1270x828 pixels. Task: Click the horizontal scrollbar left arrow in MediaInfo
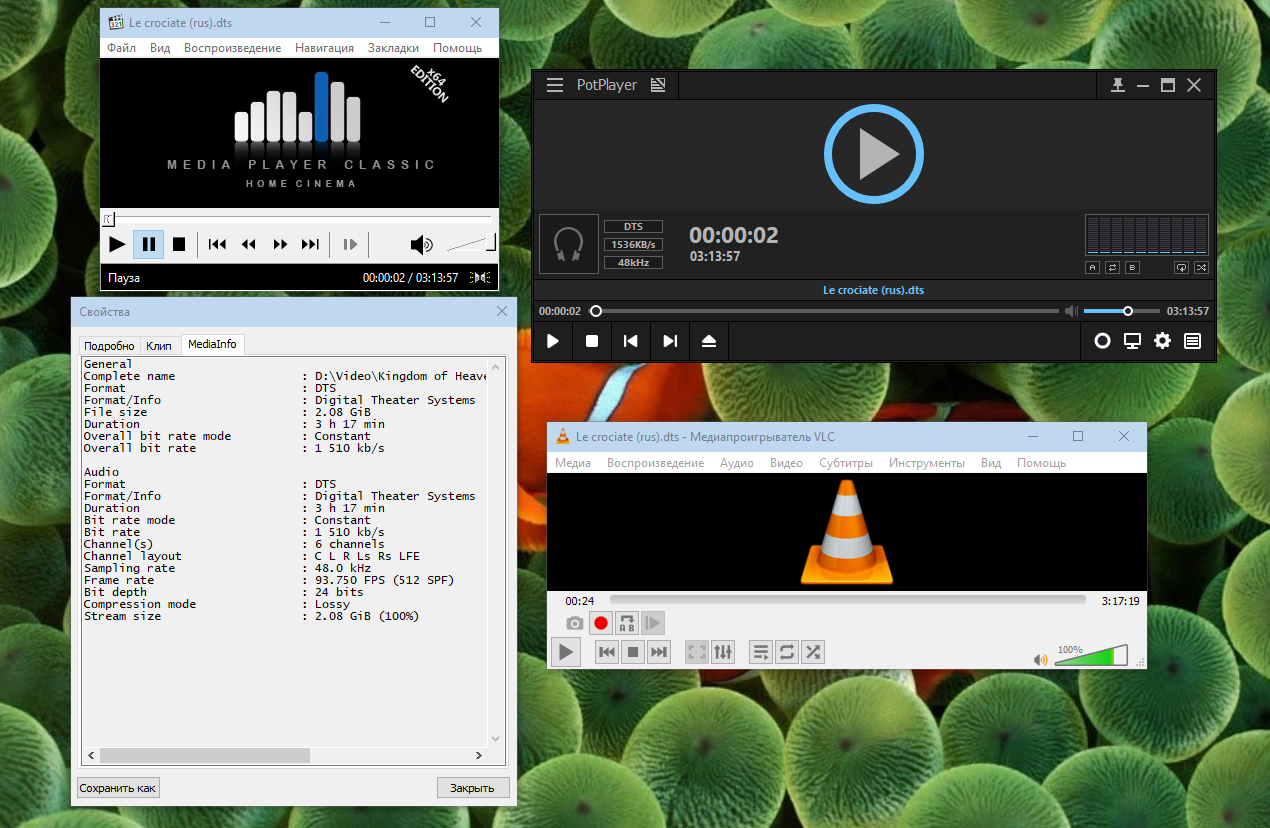(91, 756)
